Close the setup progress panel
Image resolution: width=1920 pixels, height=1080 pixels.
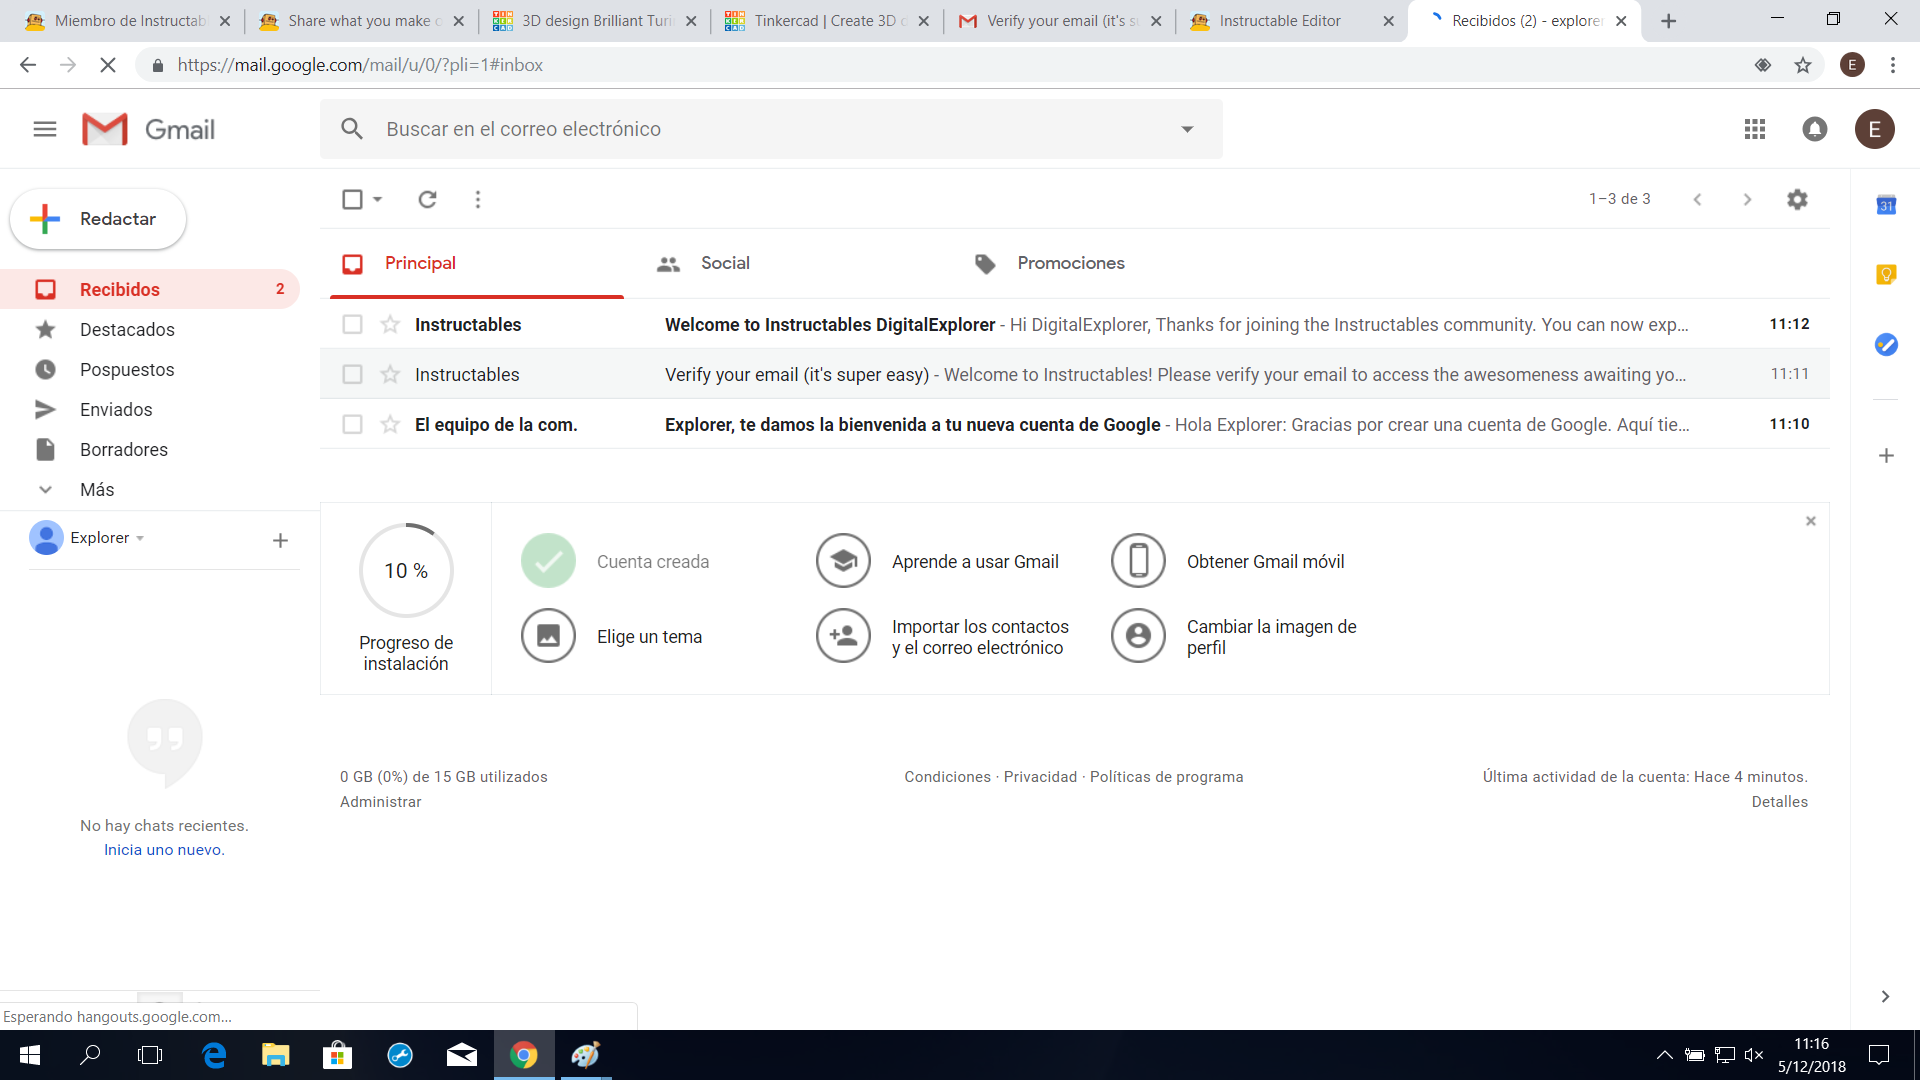coord(1810,521)
